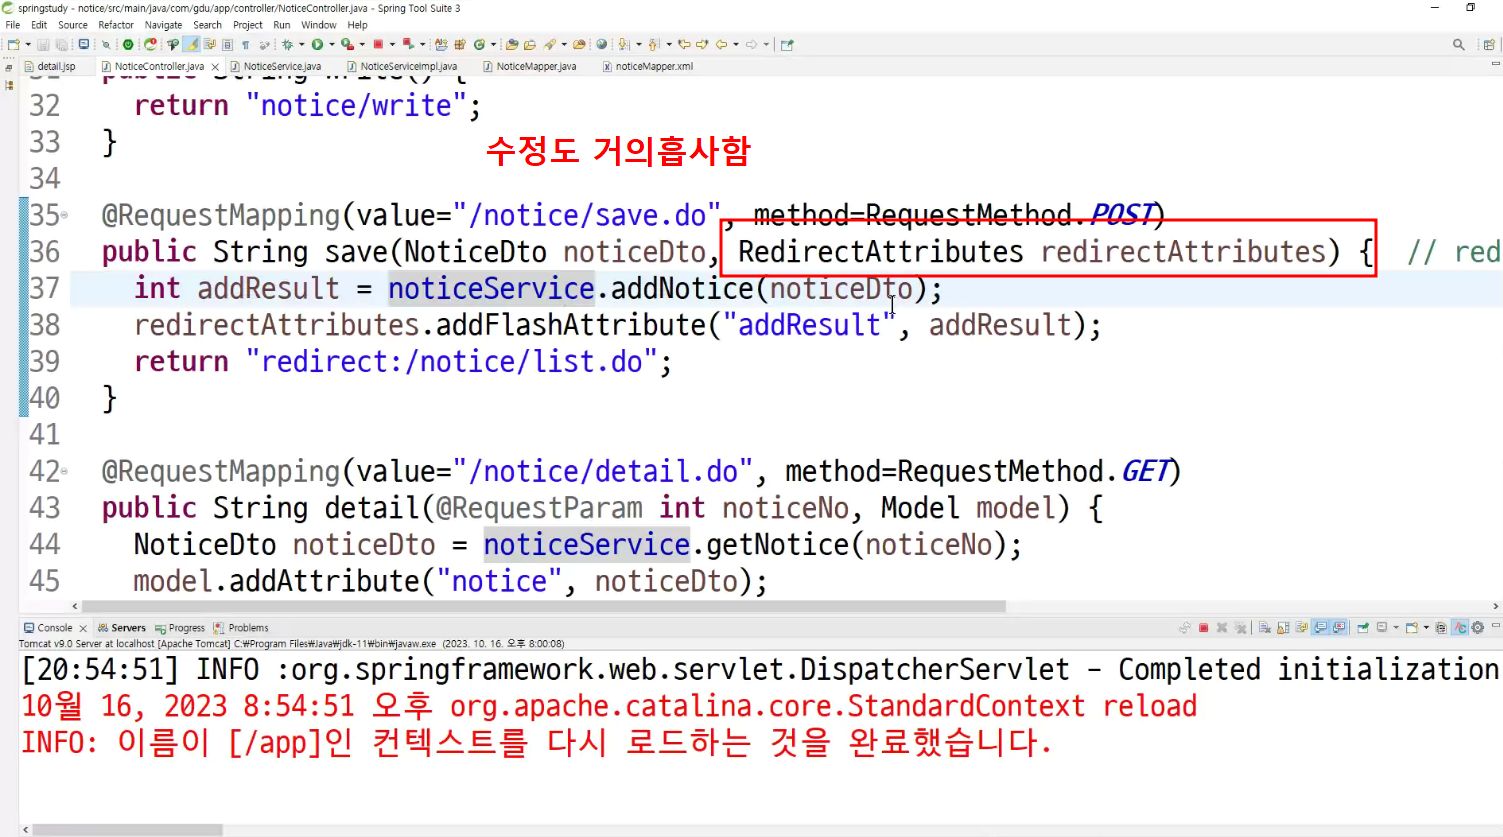Click the Console settings gear icon
The height and width of the screenshot is (837, 1503).
tap(1478, 628)
